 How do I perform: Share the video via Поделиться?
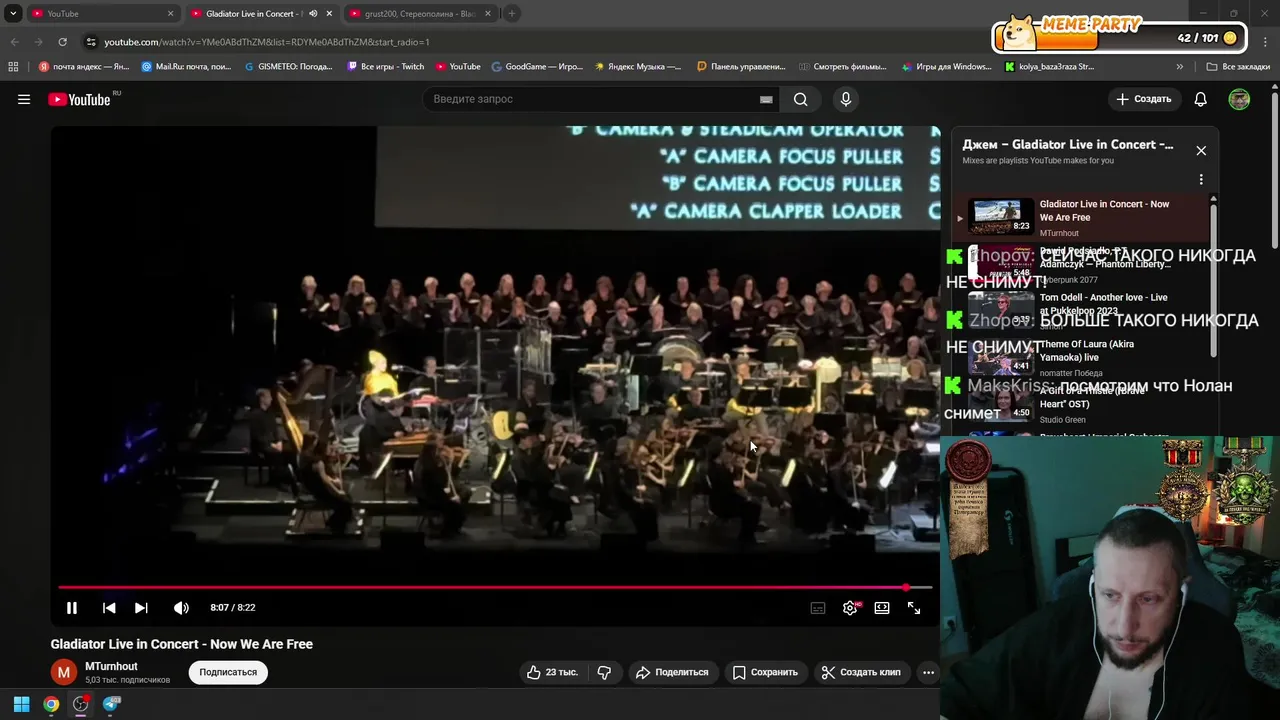[x=672, y=672]
